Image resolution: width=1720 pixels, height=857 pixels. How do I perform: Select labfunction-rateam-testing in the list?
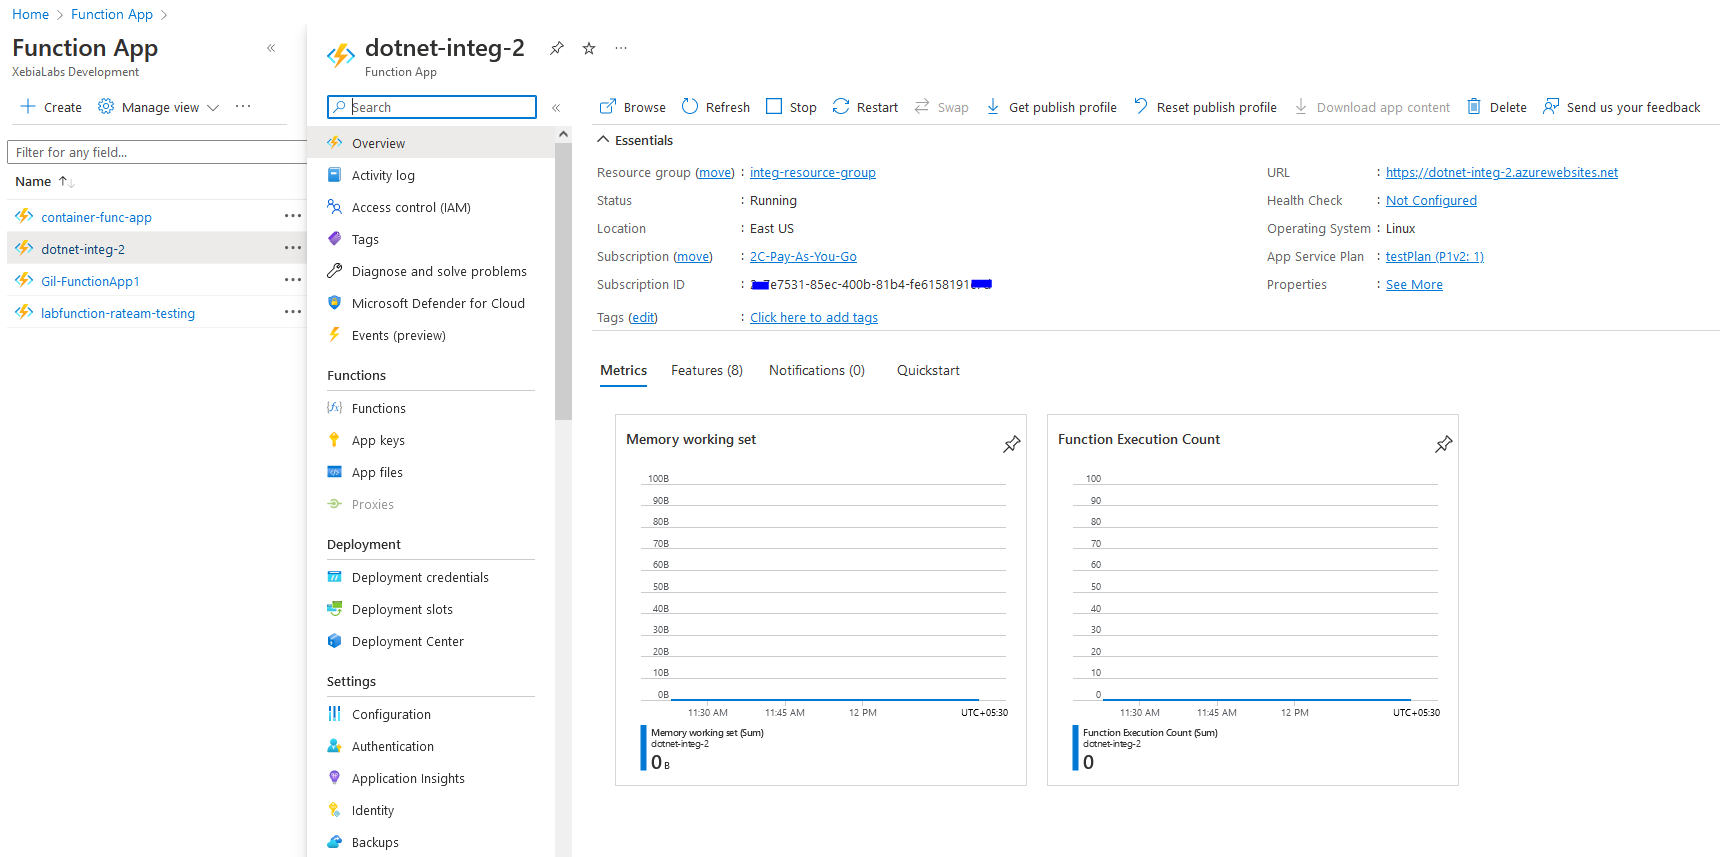(118, 313)
